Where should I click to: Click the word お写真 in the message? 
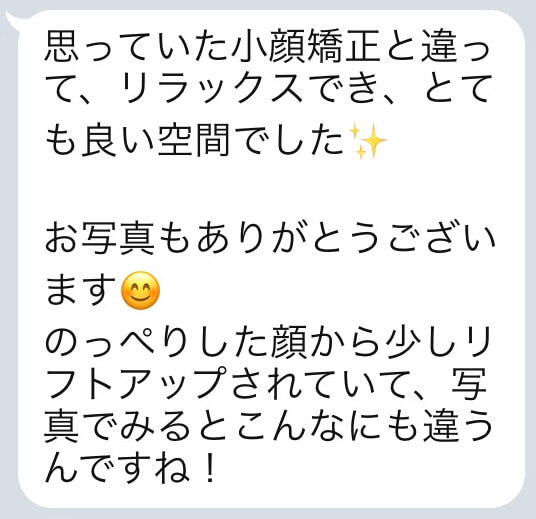pyautogui.click(x=99, y=238)
